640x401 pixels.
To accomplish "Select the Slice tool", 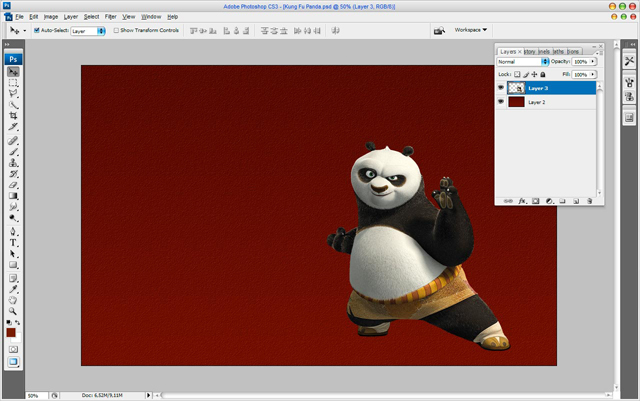I will [x=13, y=127].
